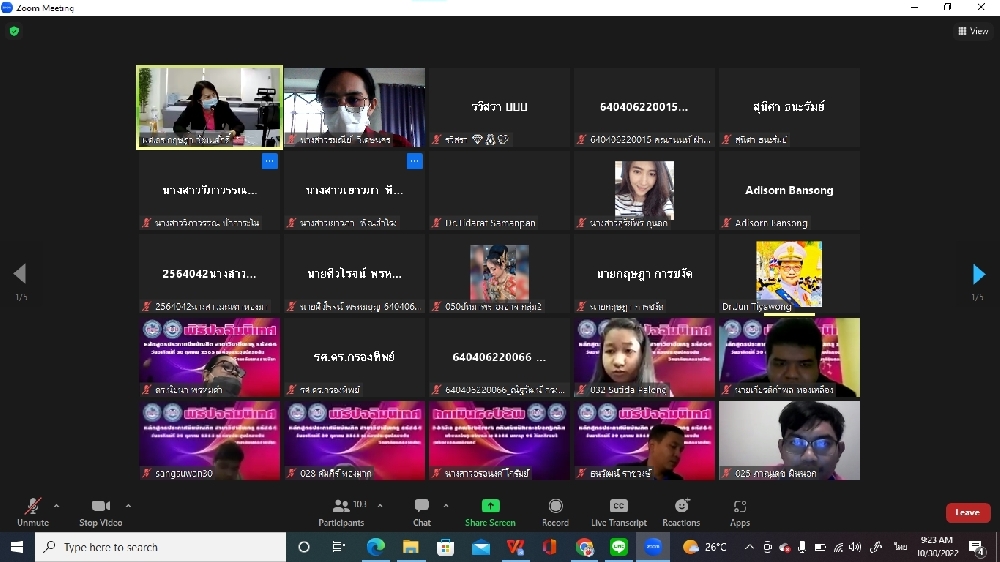
Task: Open video options arrow beside Stop Video
Action: point(128,505)
